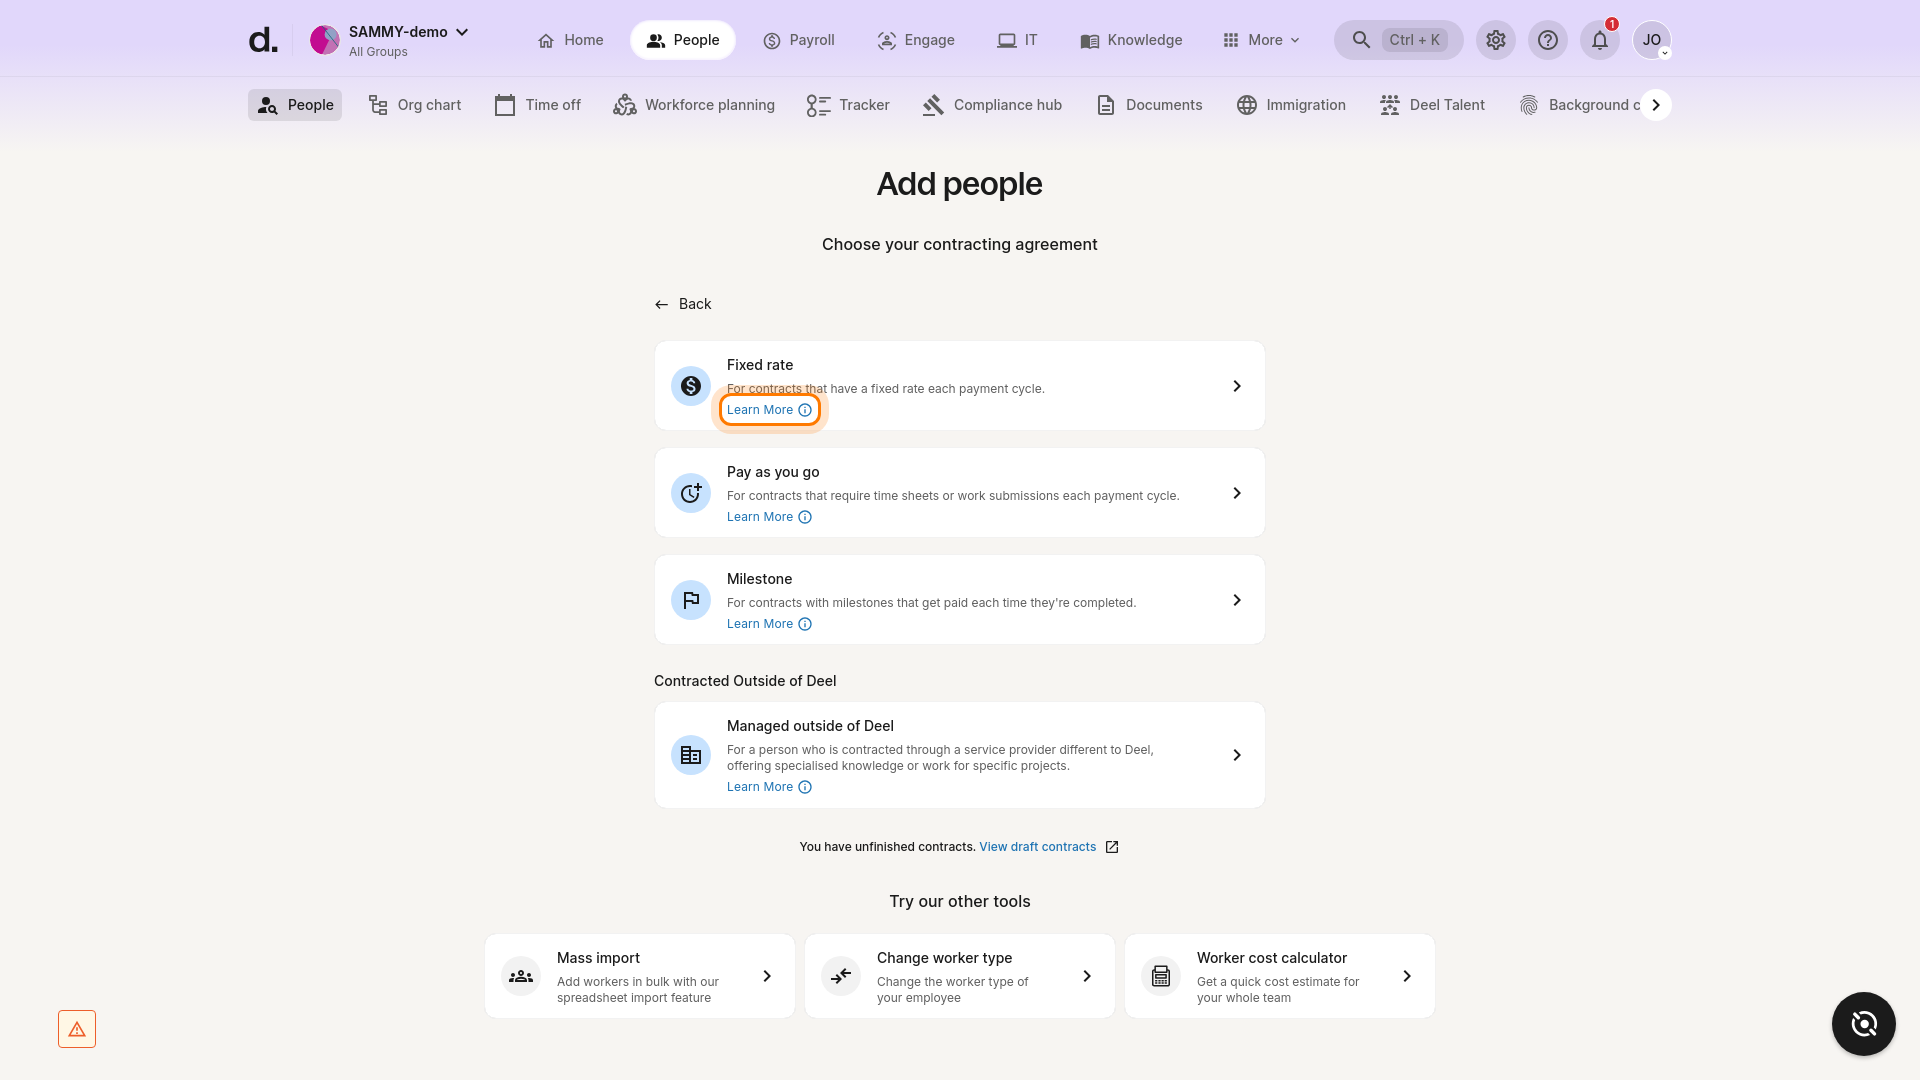Open the notifications bell
This screenshot has width=1920, height=1080.
click(1600, 40)
